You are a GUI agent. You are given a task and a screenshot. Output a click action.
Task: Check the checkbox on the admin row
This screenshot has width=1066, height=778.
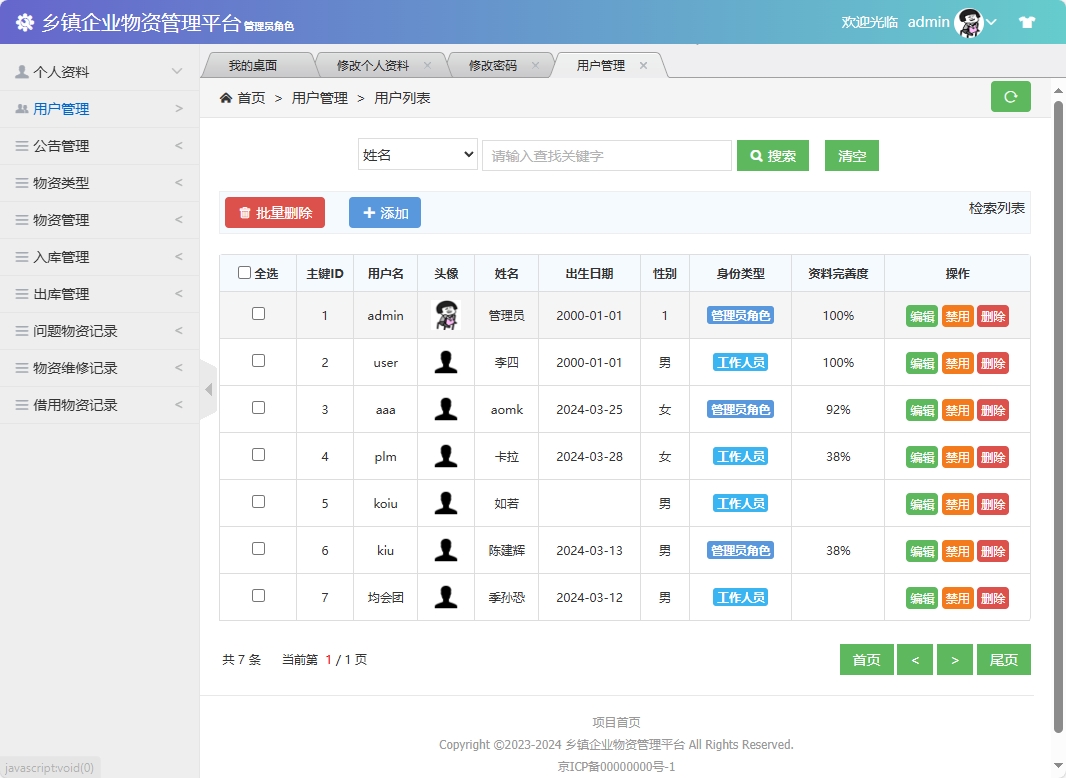[x=258, y=315]
